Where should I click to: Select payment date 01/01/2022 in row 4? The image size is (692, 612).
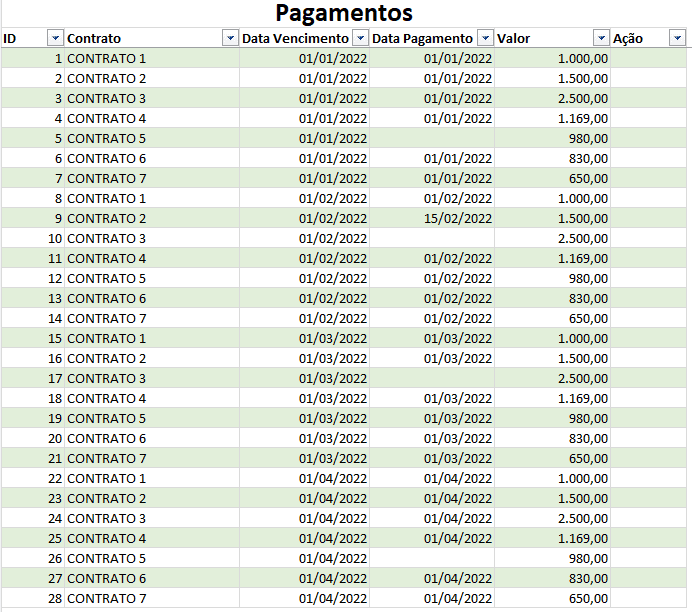pos(432,118)
